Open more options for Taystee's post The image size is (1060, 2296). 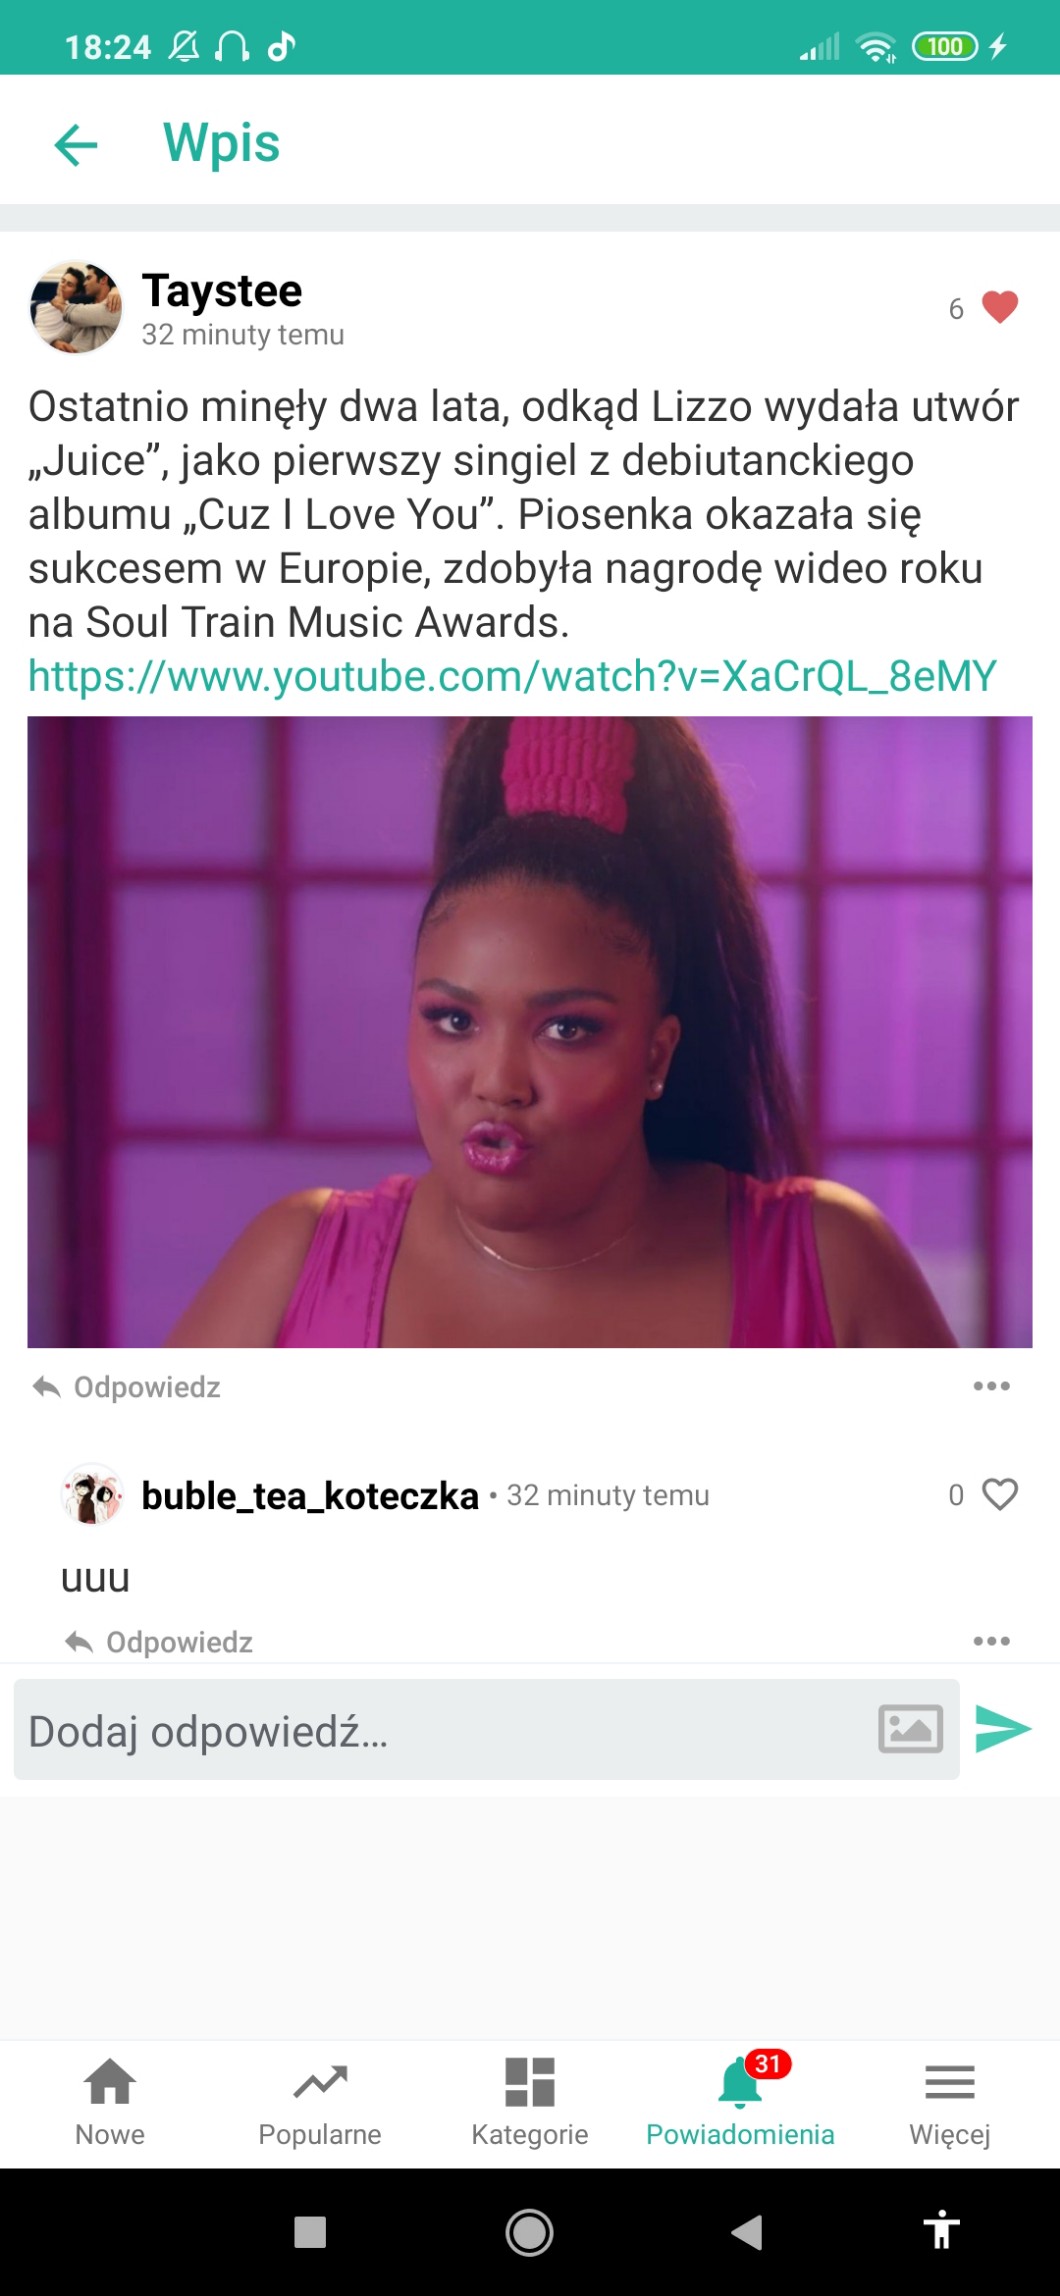point(991,1386)
